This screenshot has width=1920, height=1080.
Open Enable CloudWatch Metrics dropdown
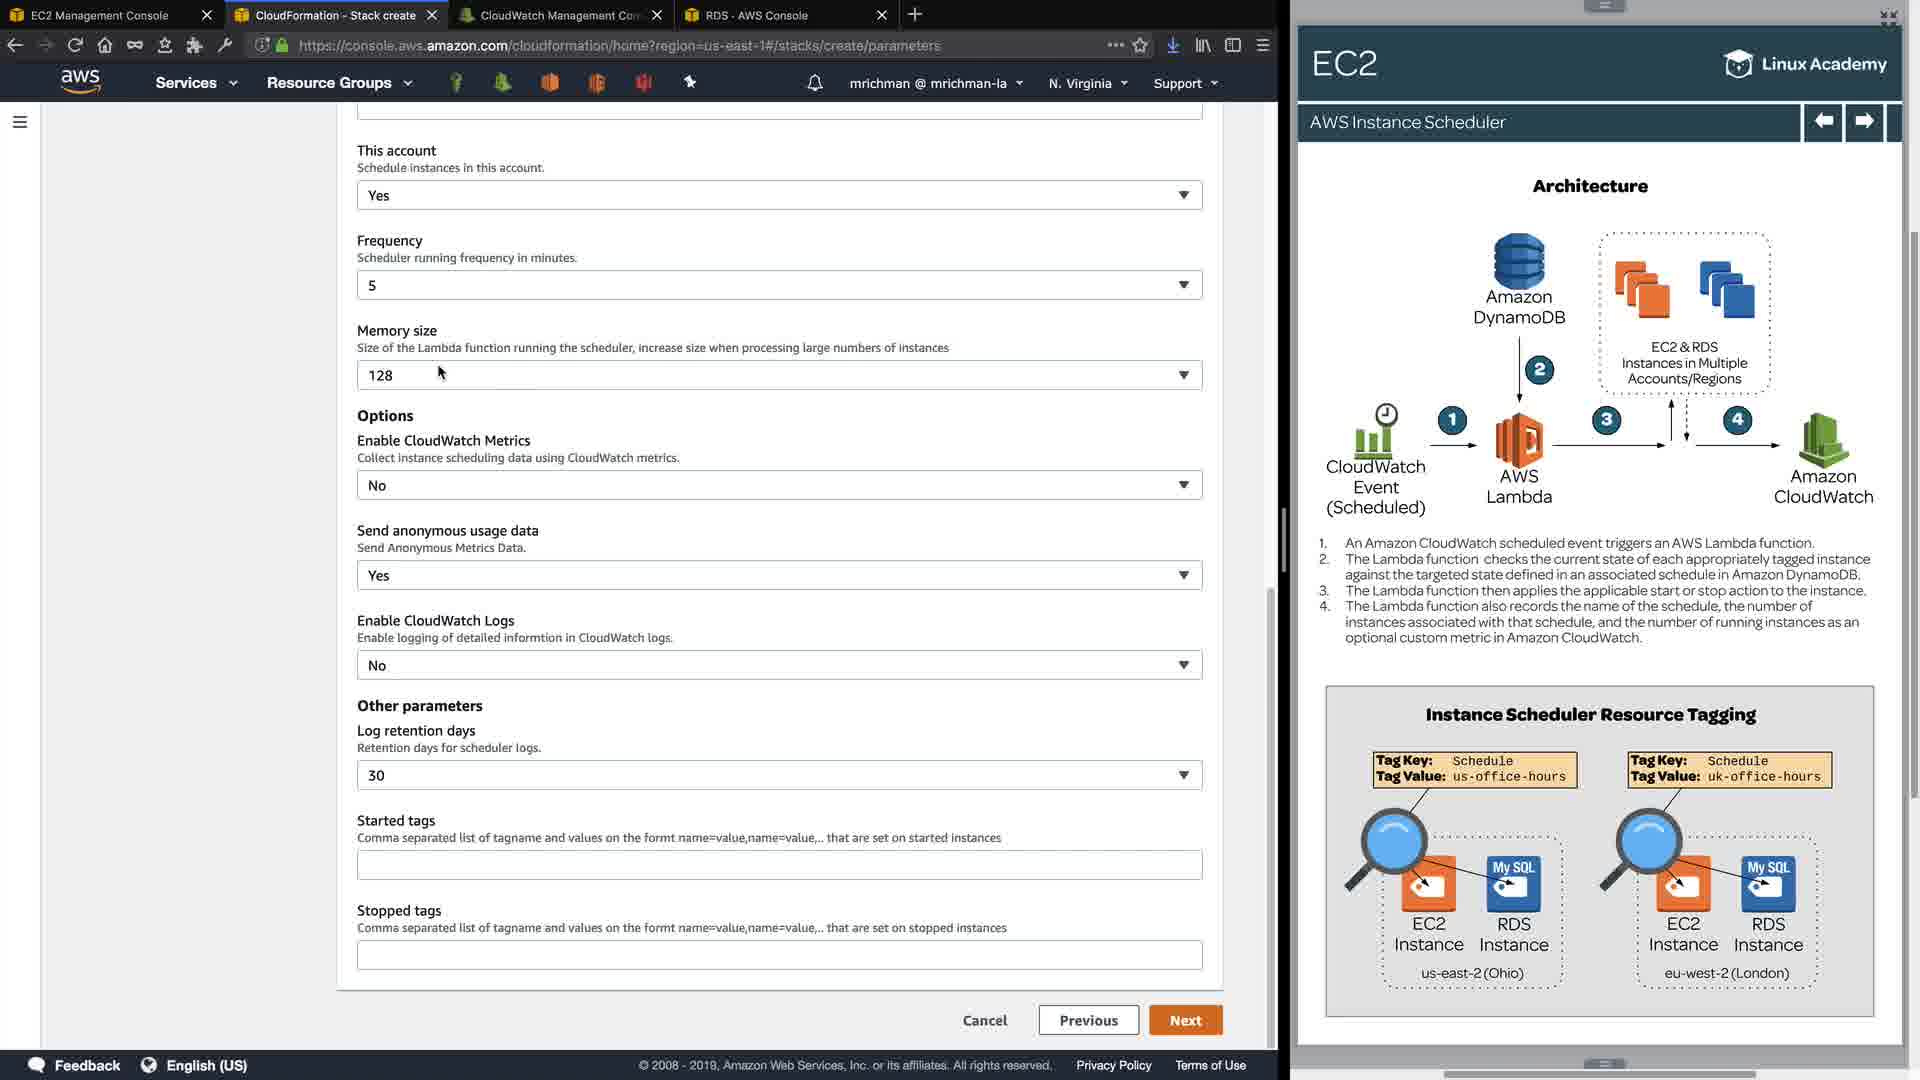779,485
